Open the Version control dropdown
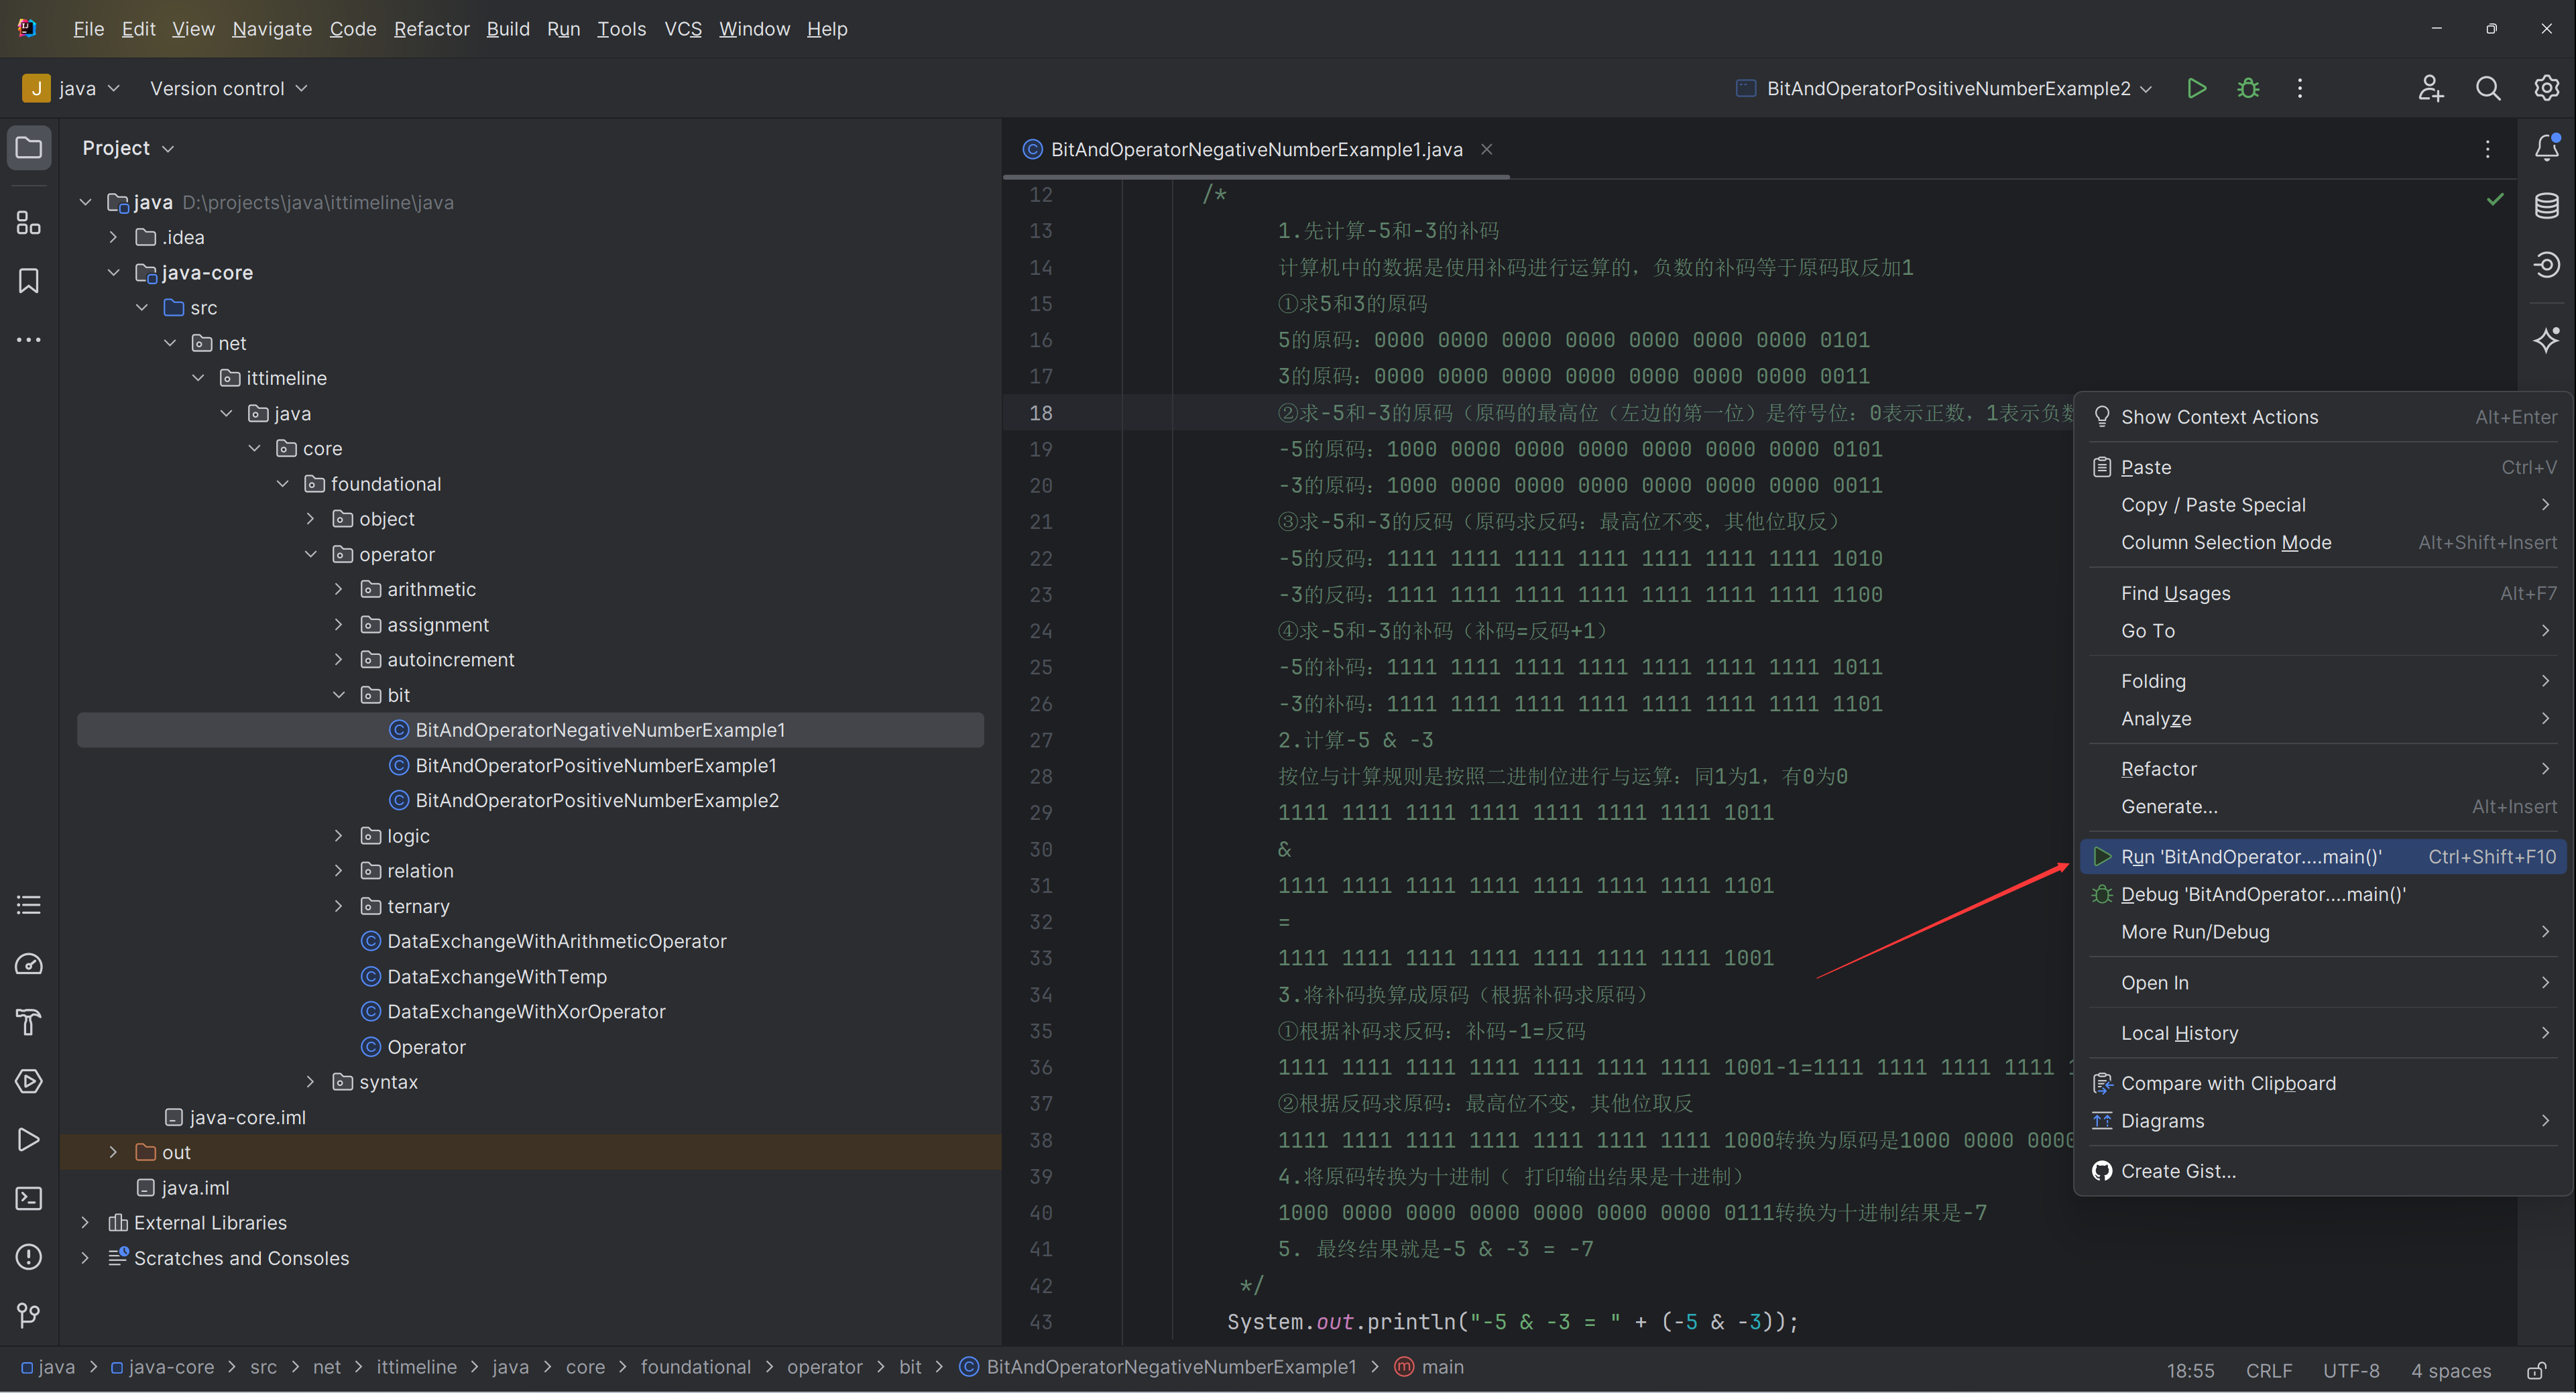The height and width of the screenshot is (1393, 2576). click(x=228, y=88)
